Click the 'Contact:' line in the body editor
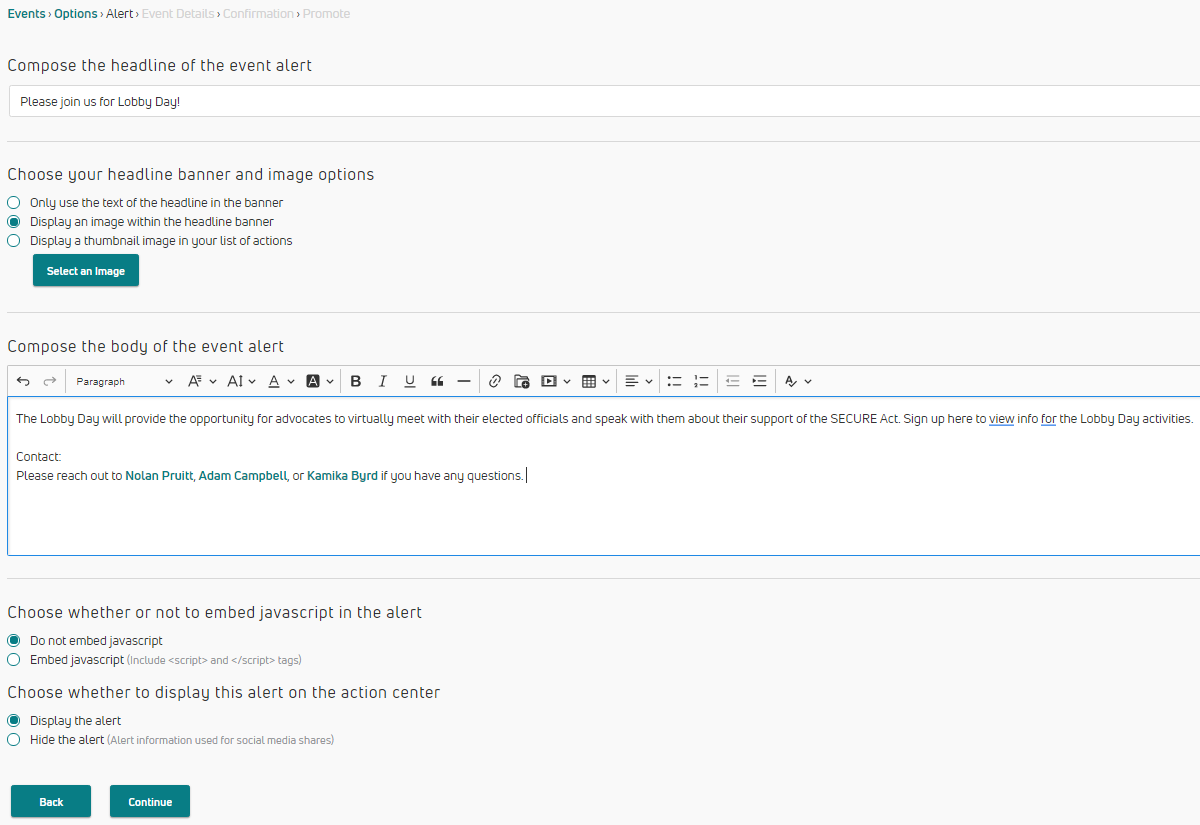The height and width of the screenshot is (825, 1200). (39, 457)
